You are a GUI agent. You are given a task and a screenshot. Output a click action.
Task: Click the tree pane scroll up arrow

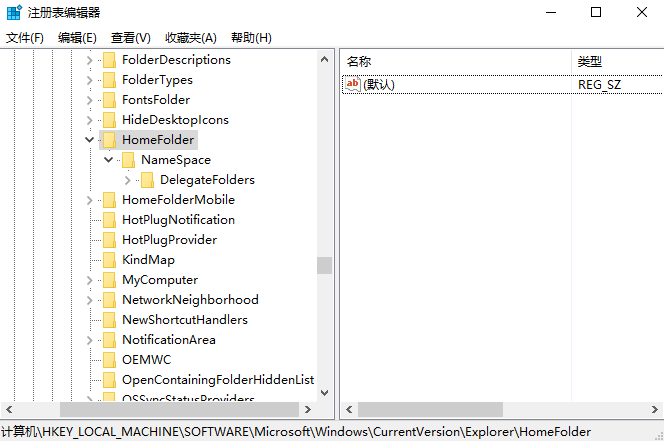click(x=324, y=59)
